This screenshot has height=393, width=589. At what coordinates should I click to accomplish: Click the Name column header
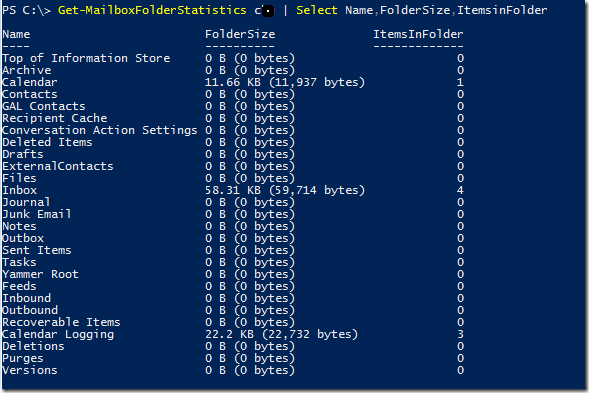click(16, 34)
